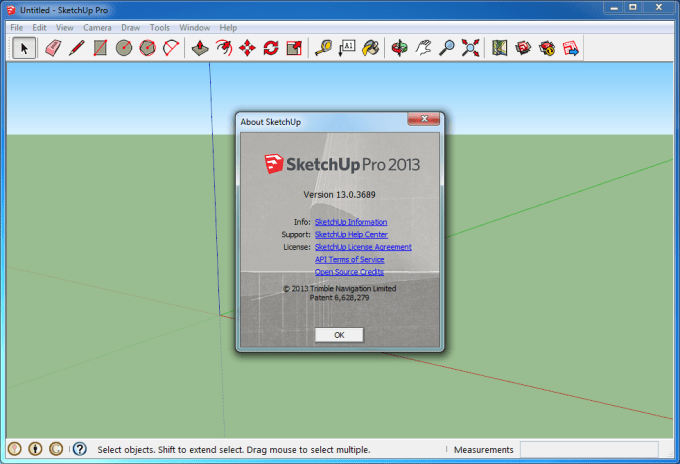Select the Rotate tool
Image resolution: width=680 pixels, height=464 pixels.
pos(271,48)
